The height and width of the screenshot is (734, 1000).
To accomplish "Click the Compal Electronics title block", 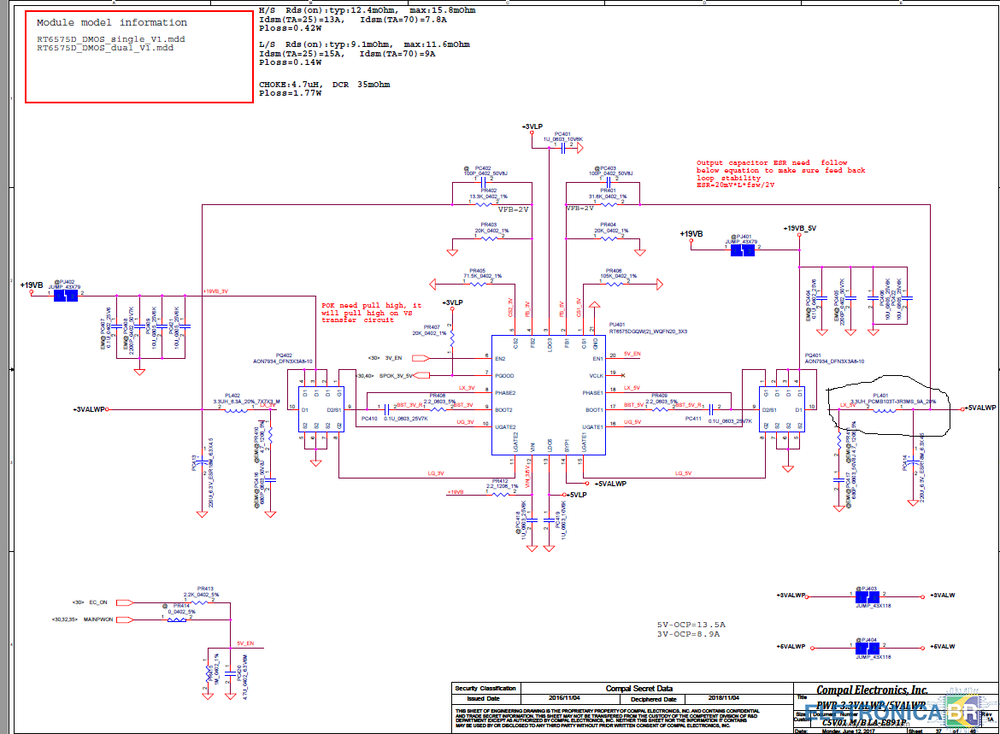I will pos(871,690).
